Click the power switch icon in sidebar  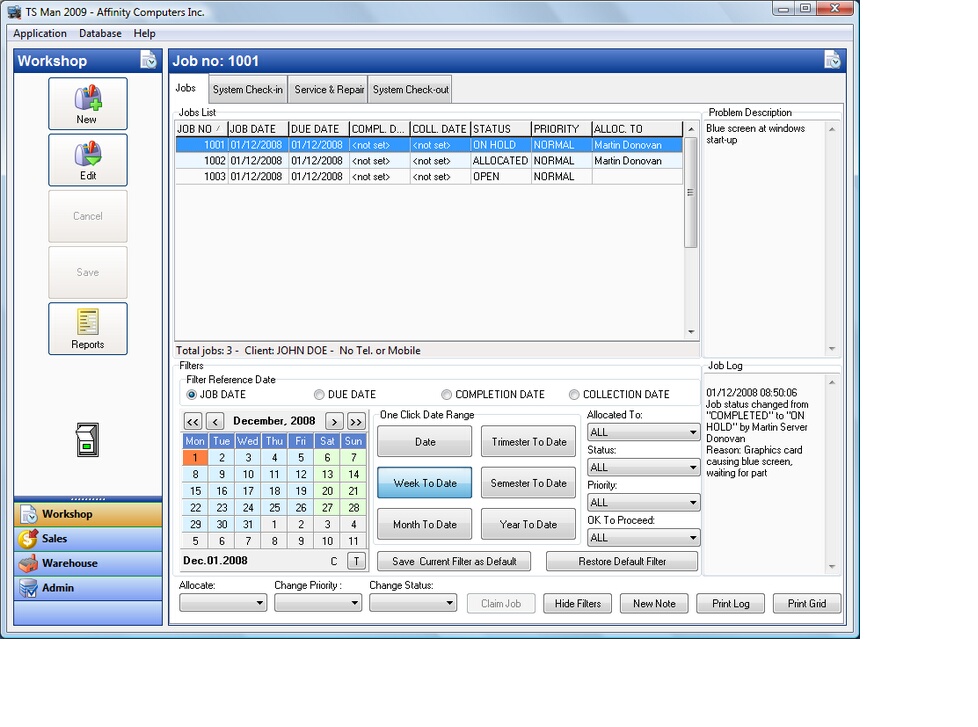click(87, 440)
